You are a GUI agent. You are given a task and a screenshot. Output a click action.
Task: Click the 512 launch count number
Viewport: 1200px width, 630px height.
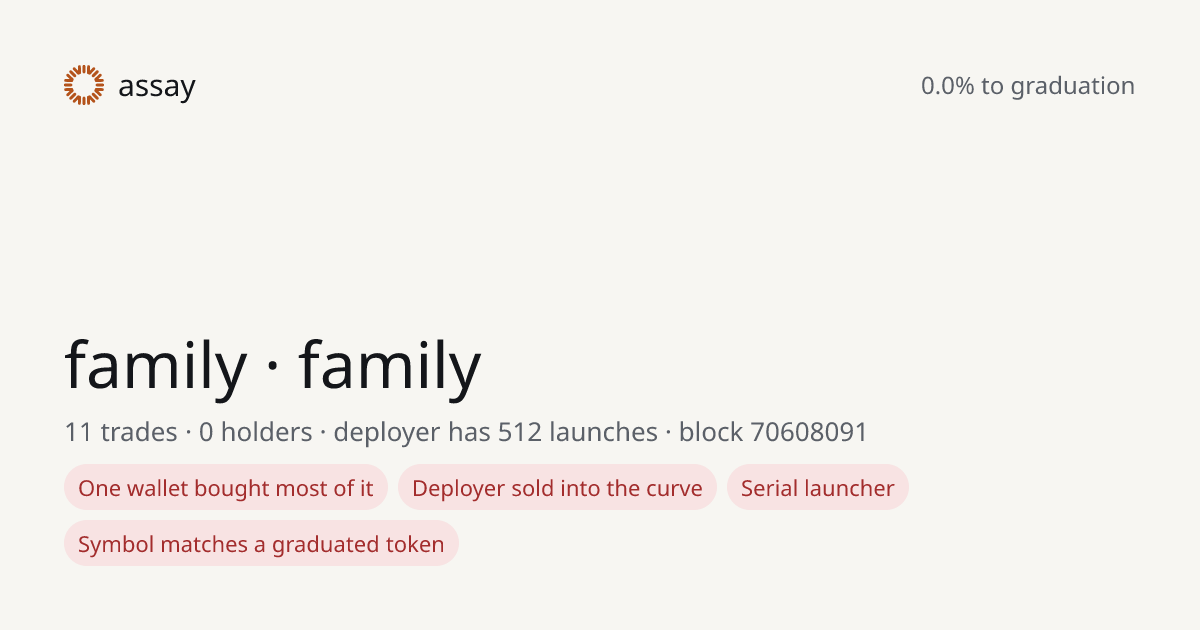[520, 432]
